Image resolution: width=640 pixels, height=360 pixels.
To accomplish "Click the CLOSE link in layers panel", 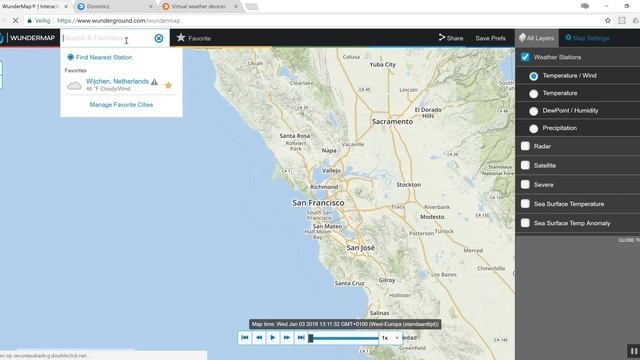I will click(x=629, y=240).
